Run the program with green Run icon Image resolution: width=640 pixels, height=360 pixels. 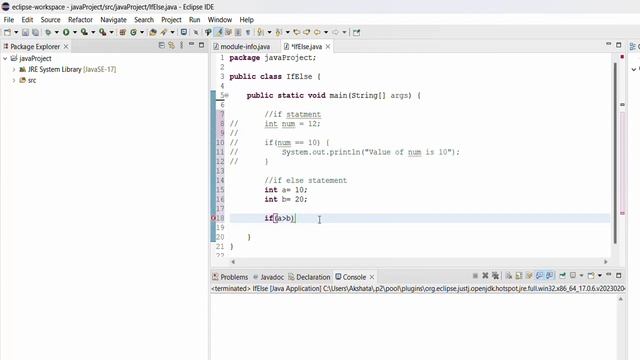(x=66, y=32)
